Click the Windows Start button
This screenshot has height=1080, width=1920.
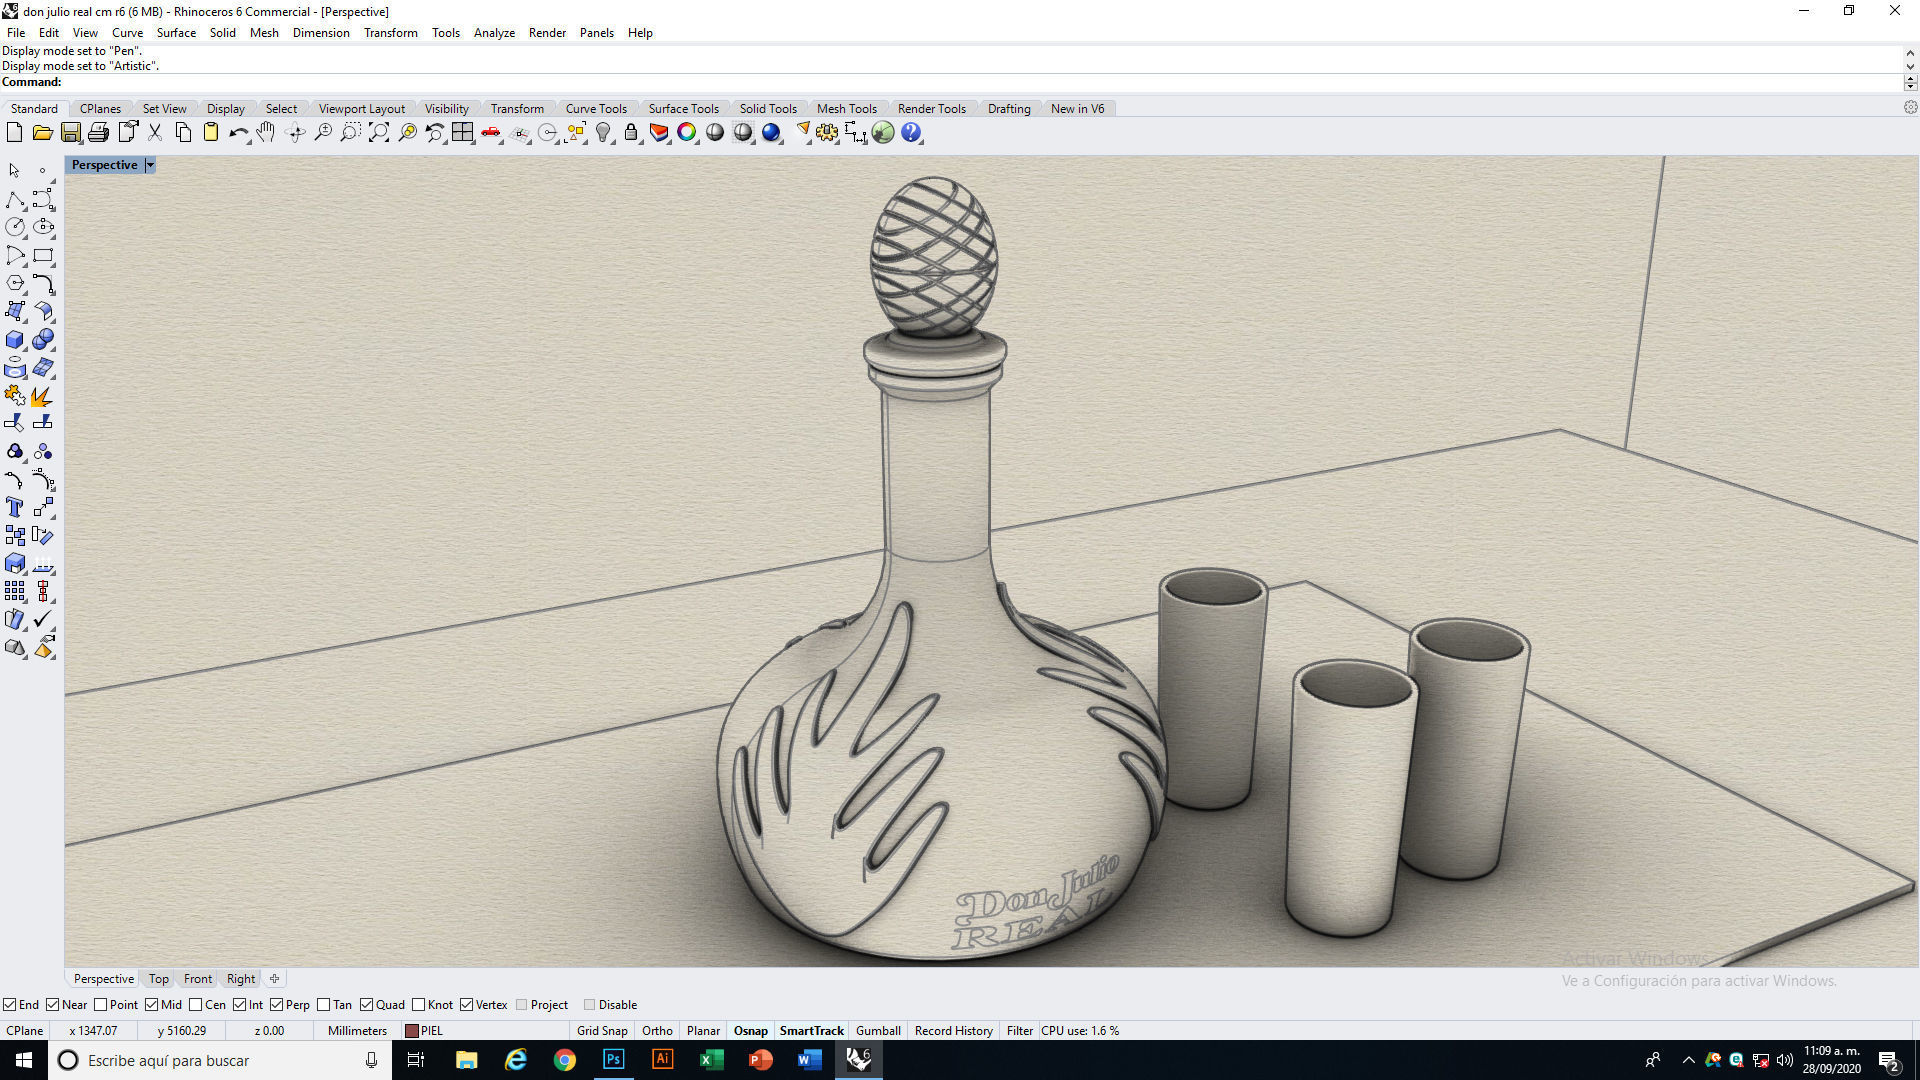[x=24, y=1060]
